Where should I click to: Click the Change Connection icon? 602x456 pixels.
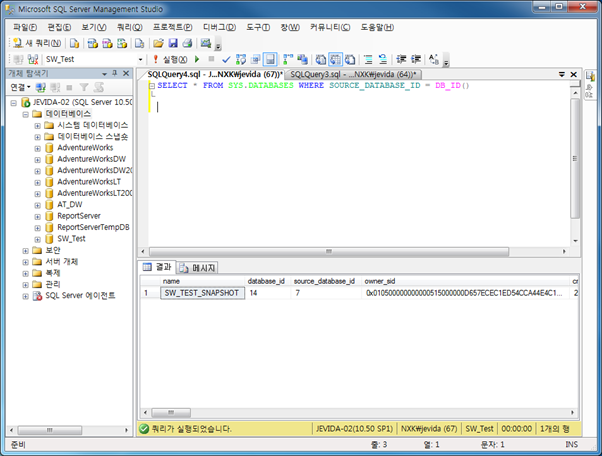tap(33, 59)
